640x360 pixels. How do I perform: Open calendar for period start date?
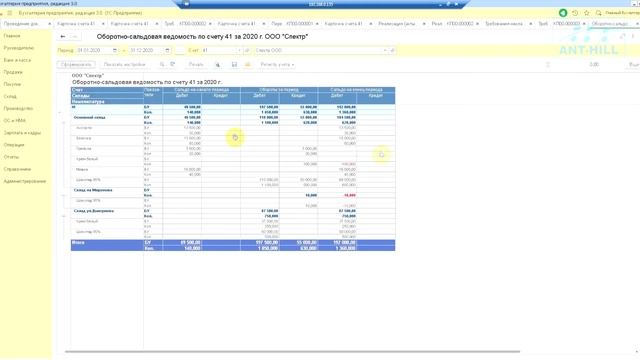click(x=115, y=50)
